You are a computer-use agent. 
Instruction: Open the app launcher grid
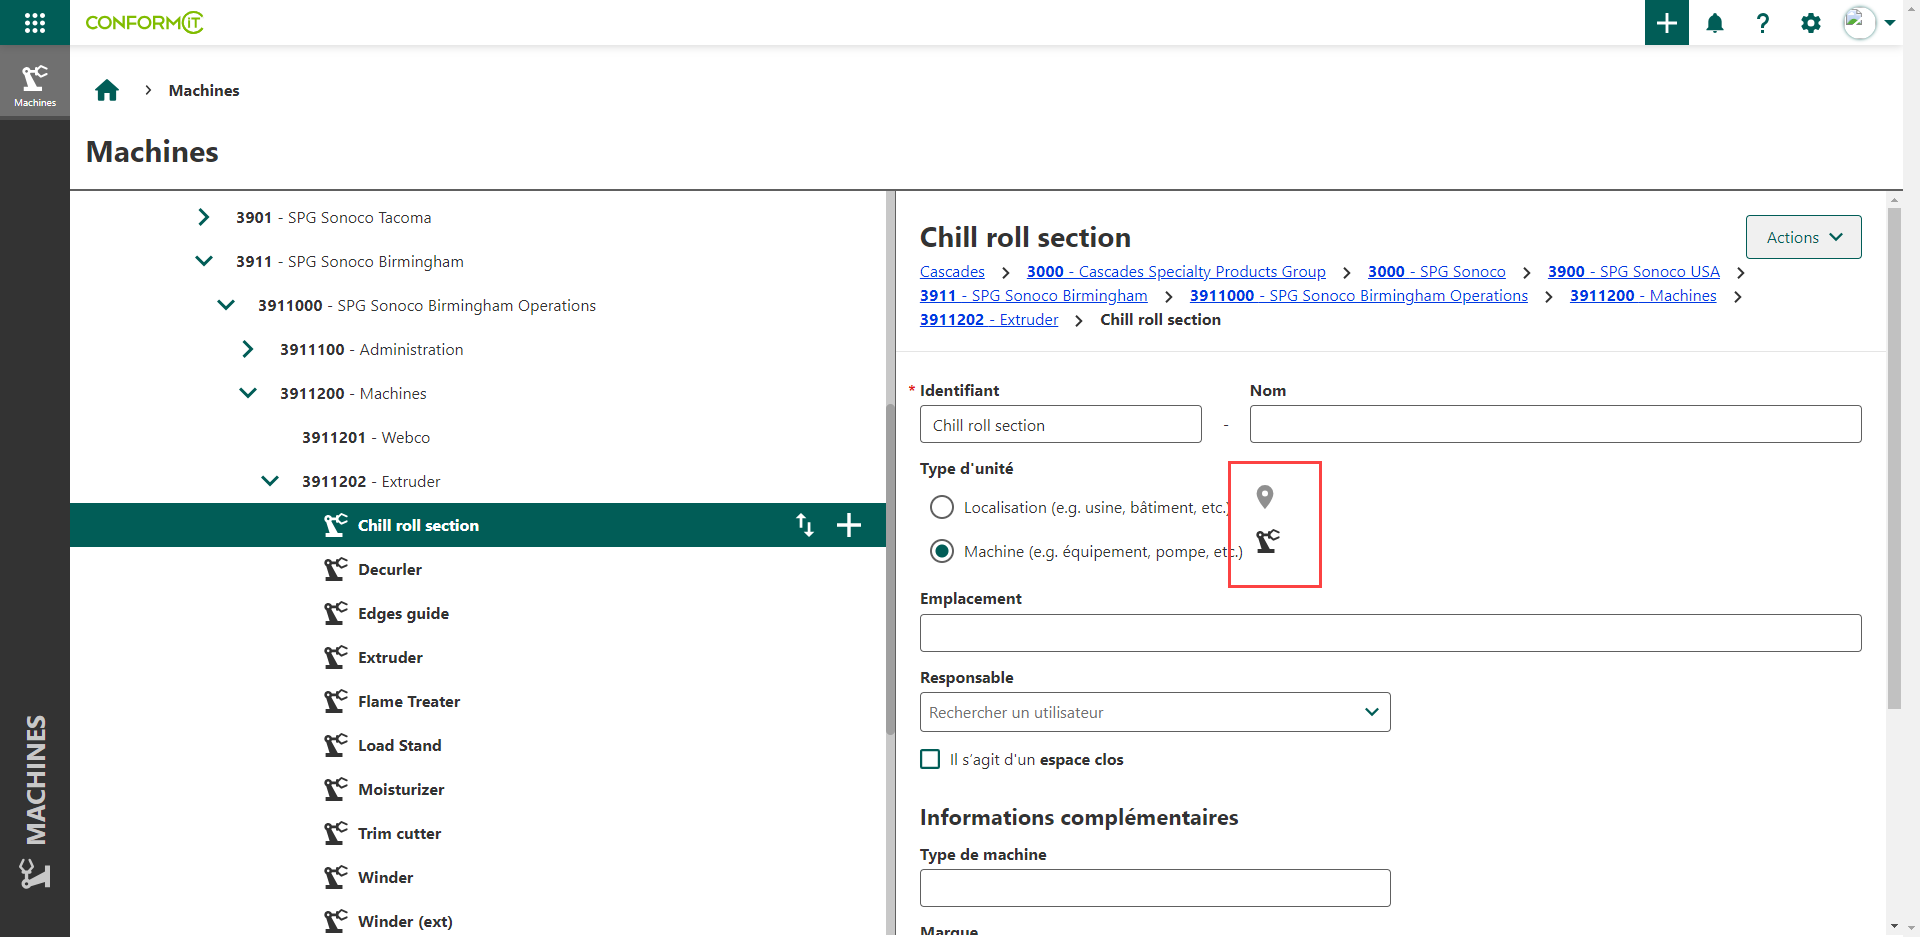point(35,22)
